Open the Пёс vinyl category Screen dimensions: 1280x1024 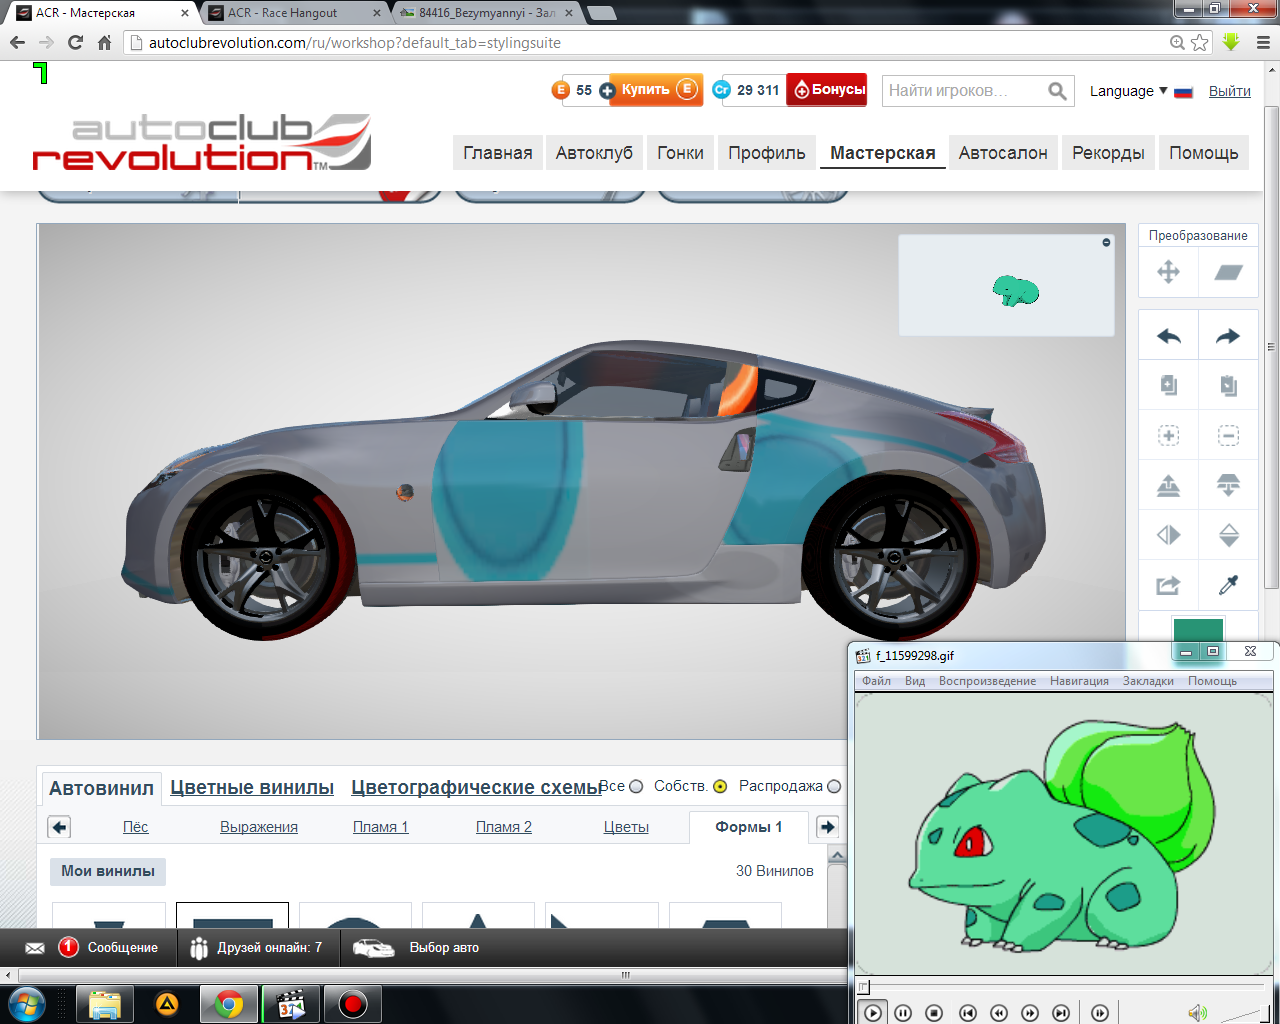[x=135, y=827]
